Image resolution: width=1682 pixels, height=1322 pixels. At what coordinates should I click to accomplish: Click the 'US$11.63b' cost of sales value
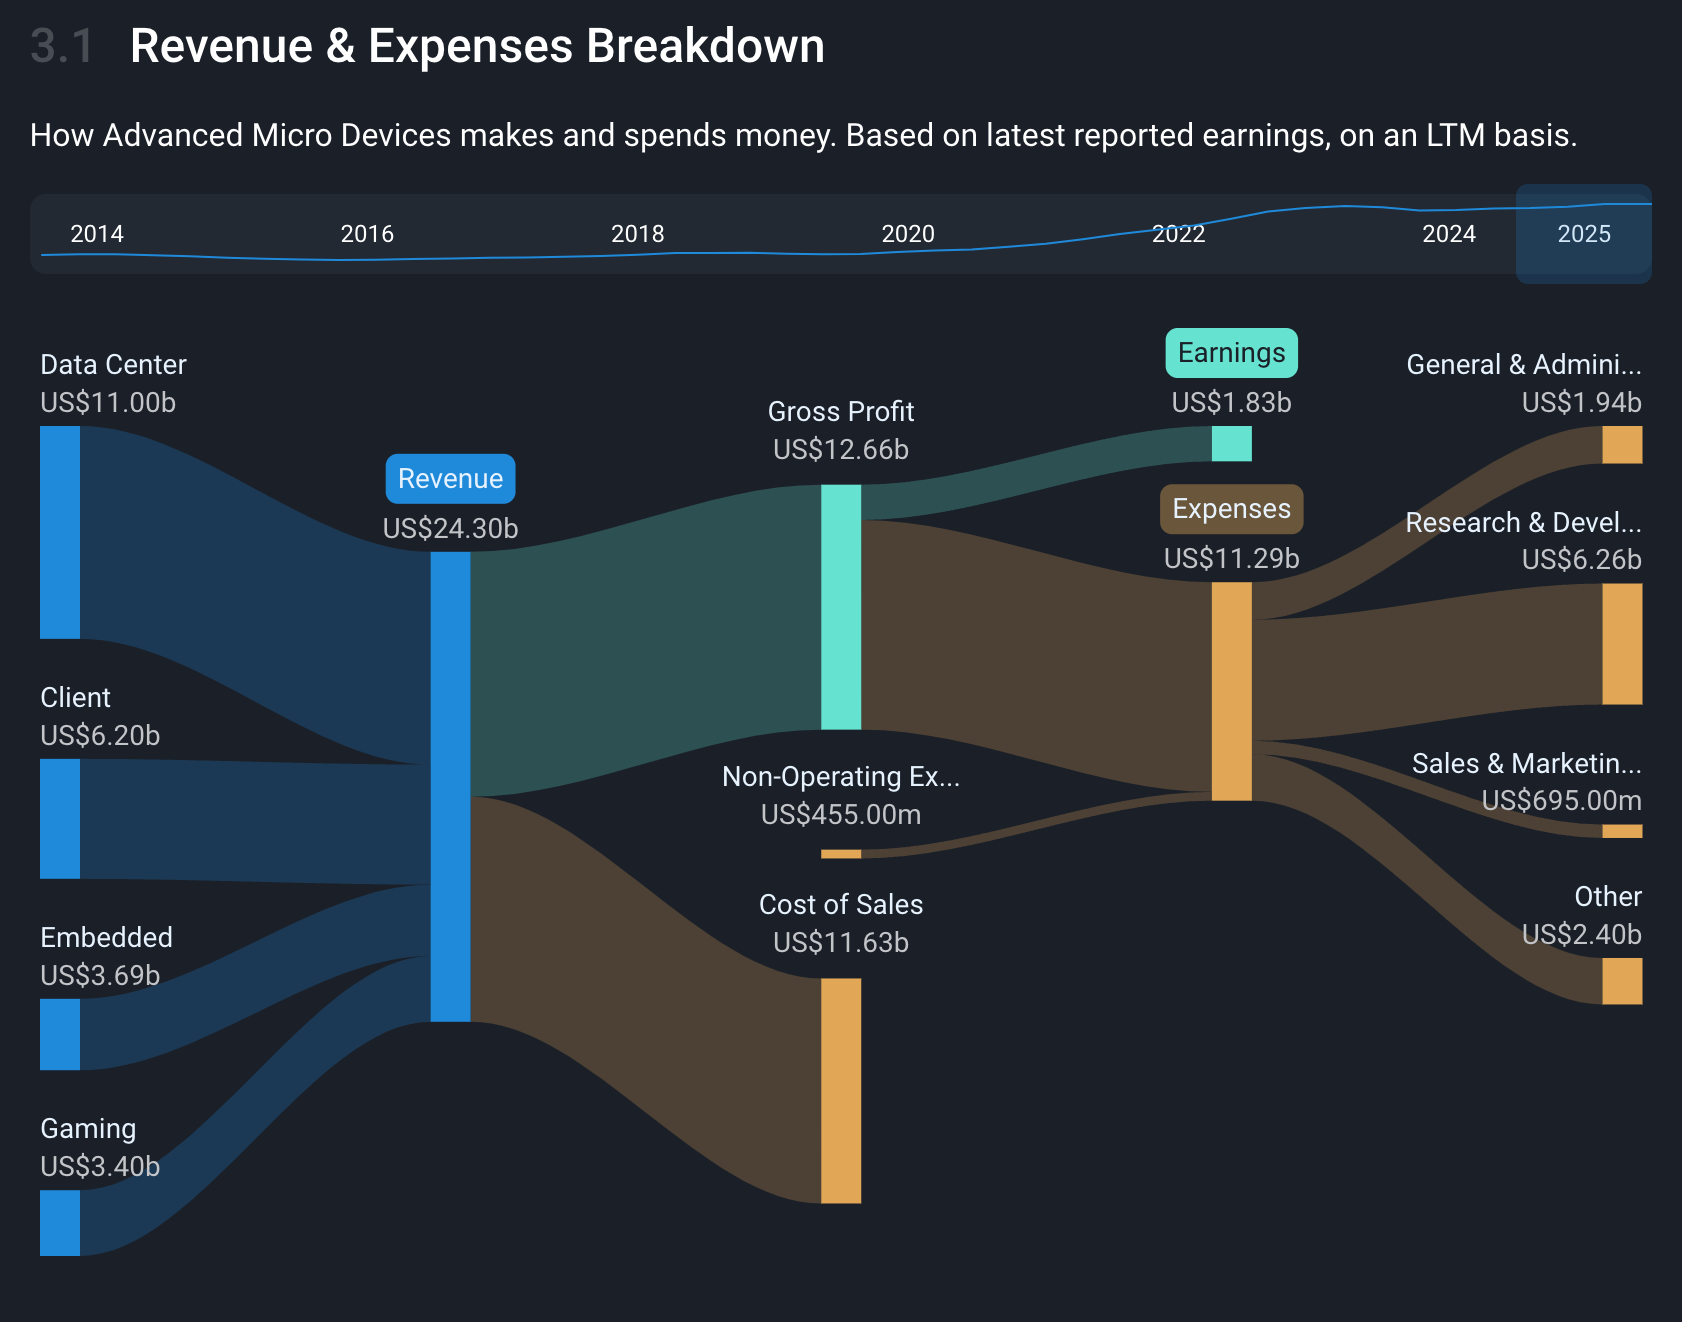pyautogui.click(x=841, y=943)
